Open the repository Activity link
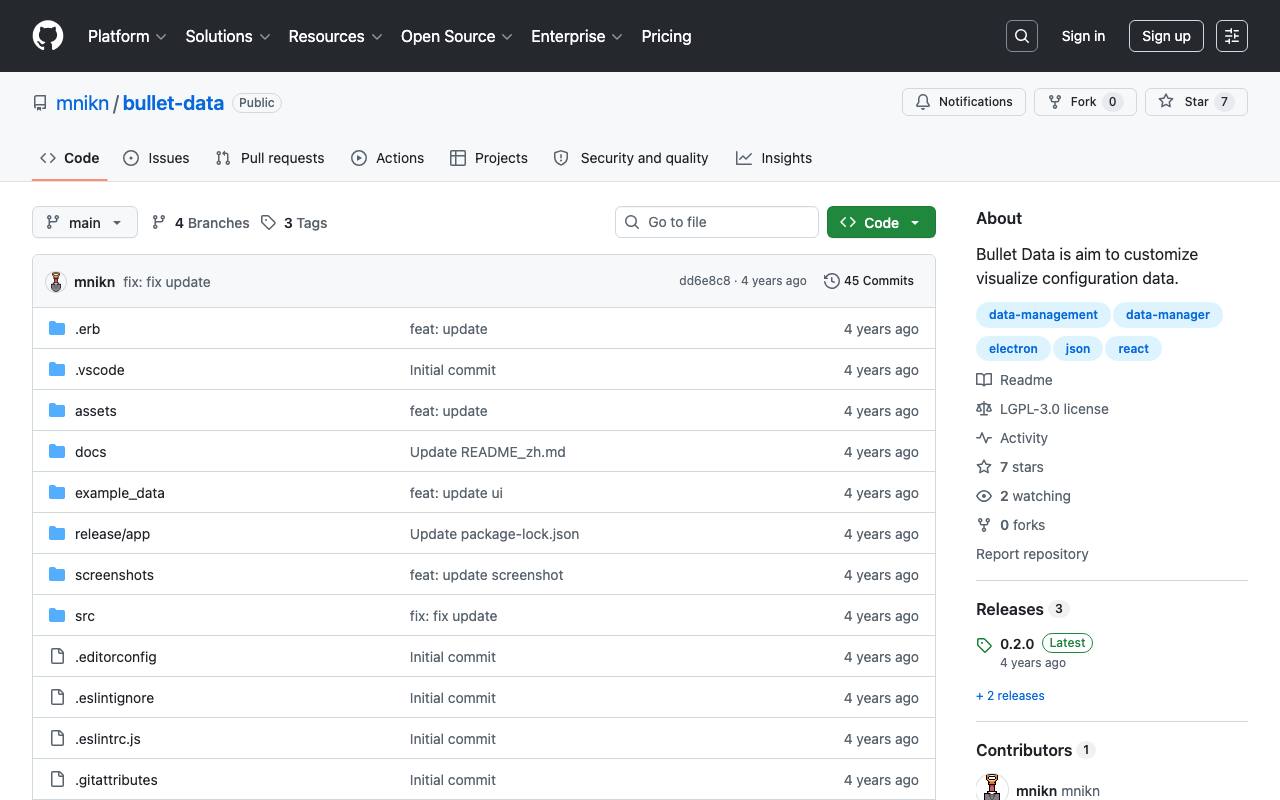 1013,438
